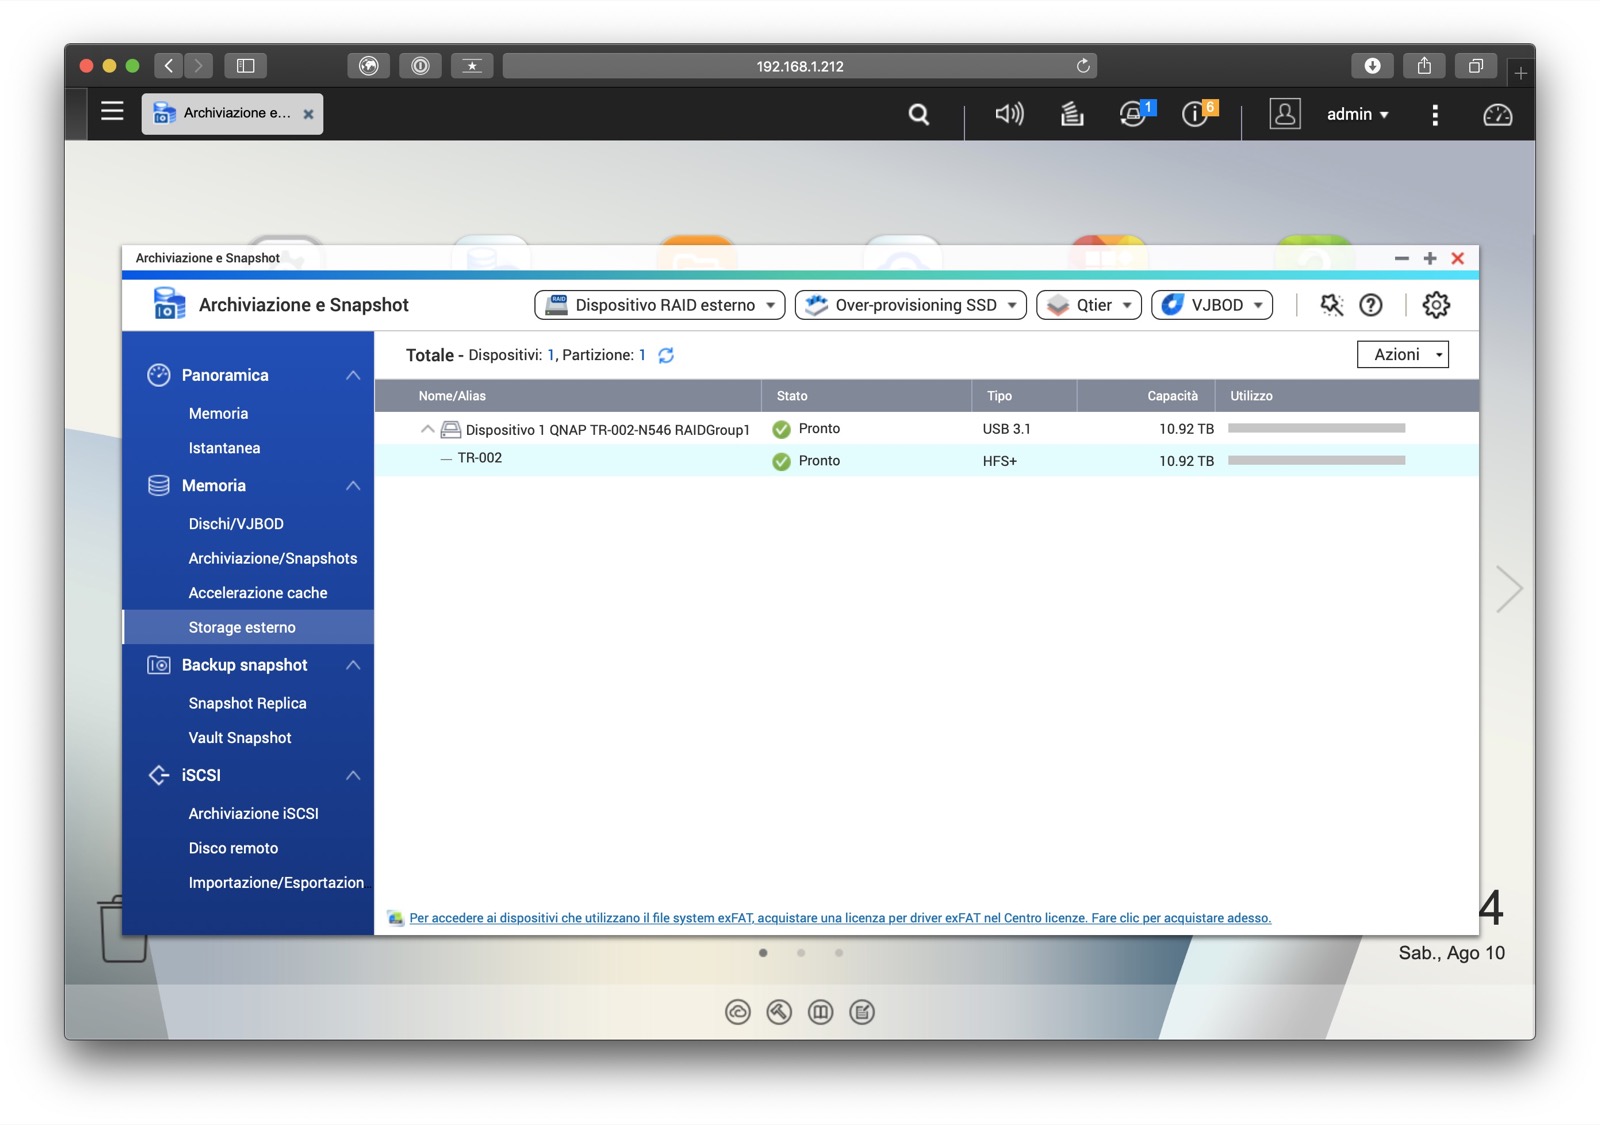1600x1125 pixels.
Task: Open Archiviazione iSCSI page
Action: point(253,813)
